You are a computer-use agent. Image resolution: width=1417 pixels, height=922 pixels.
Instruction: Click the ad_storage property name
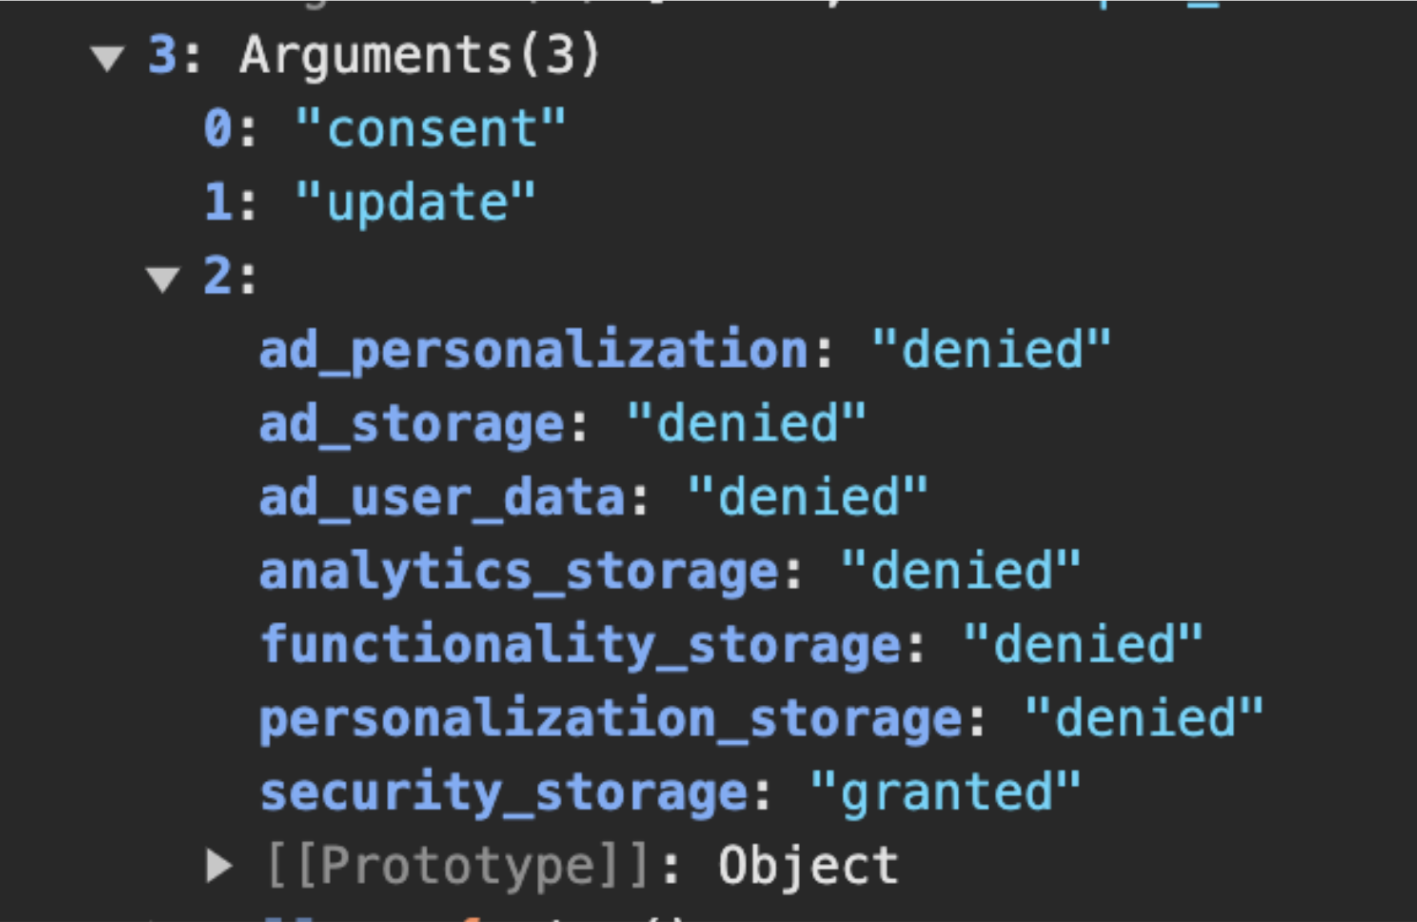412,424
